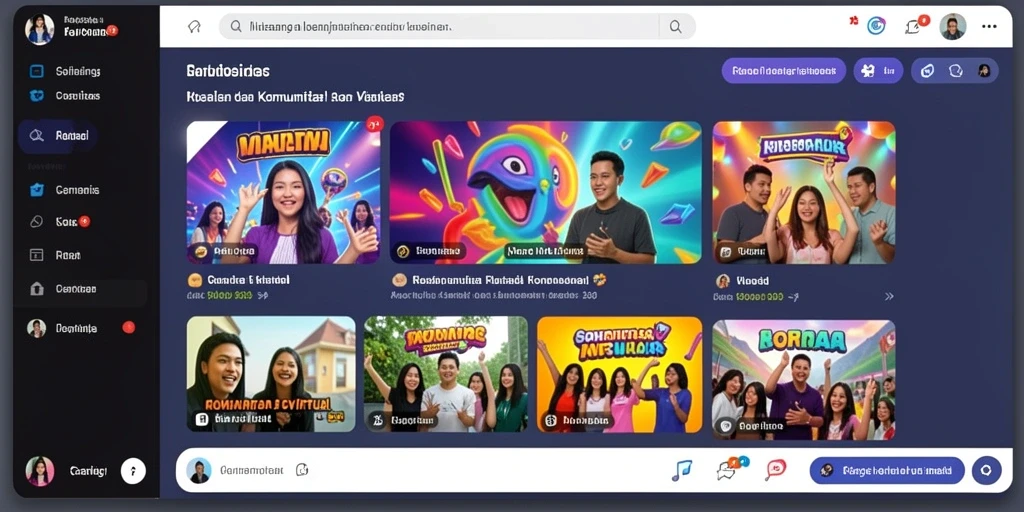Click the round icon button at bottom right corner
Screen dimensions: 1024x512
[986, 470]
